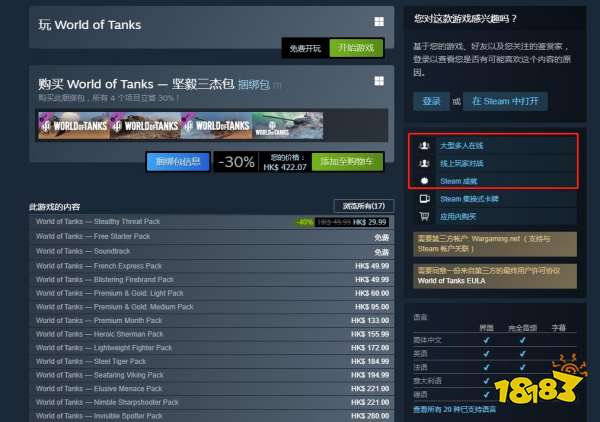The width and height of the screenshot is (600, 422).
Task: Click the in-app purchases cart icon
Action: [x=424, y=217]
